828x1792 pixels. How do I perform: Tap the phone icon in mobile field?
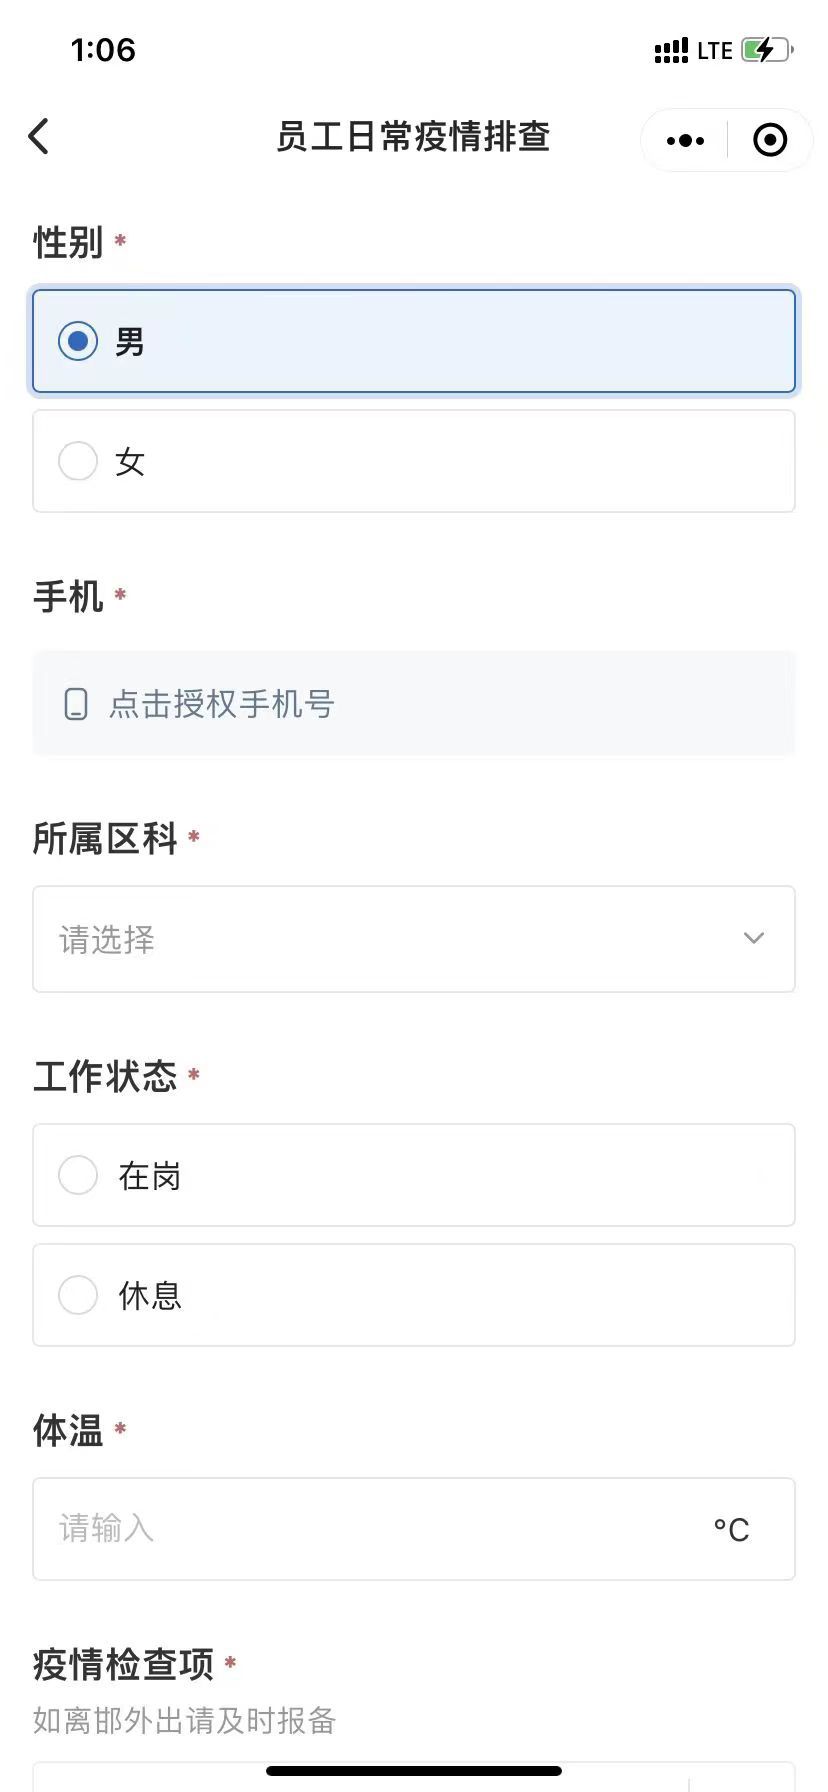[76, 704]
